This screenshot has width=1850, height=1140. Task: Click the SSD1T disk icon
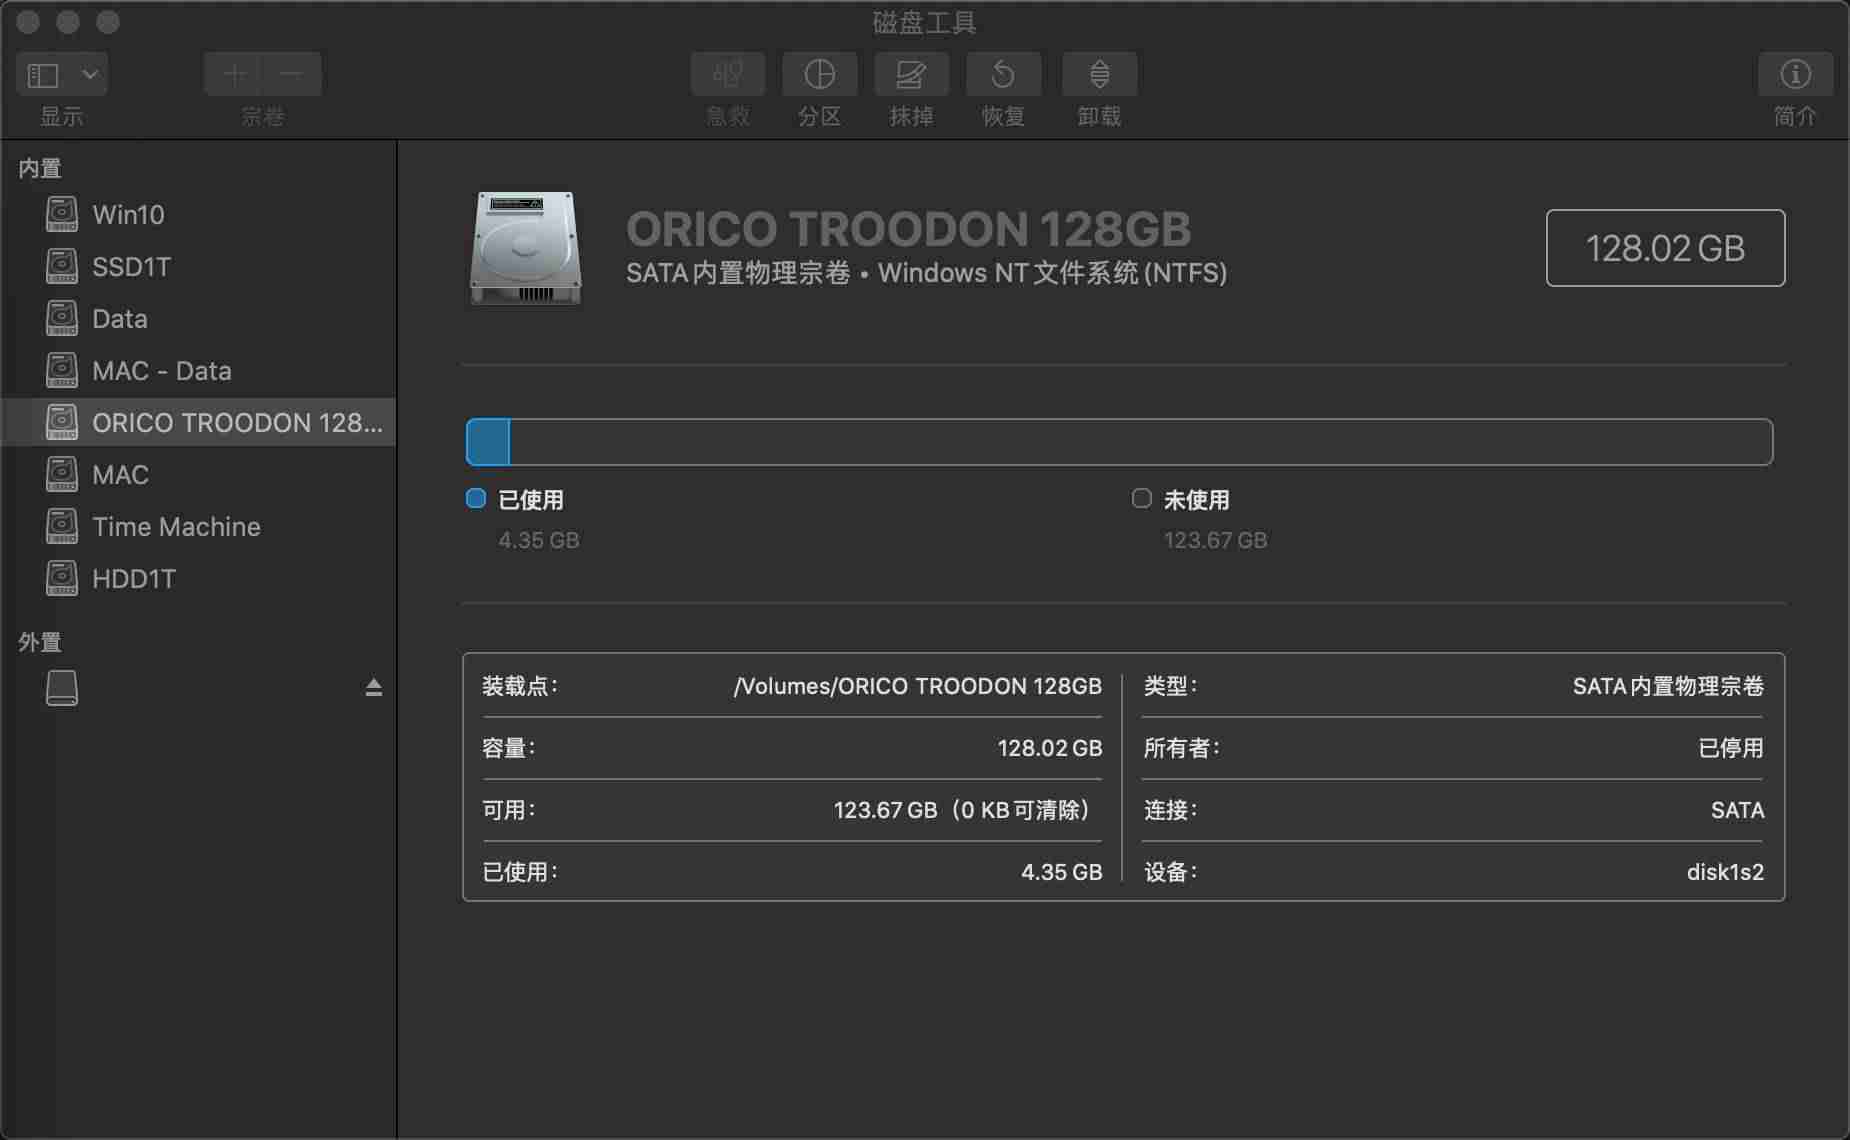[x=62, y=266]
